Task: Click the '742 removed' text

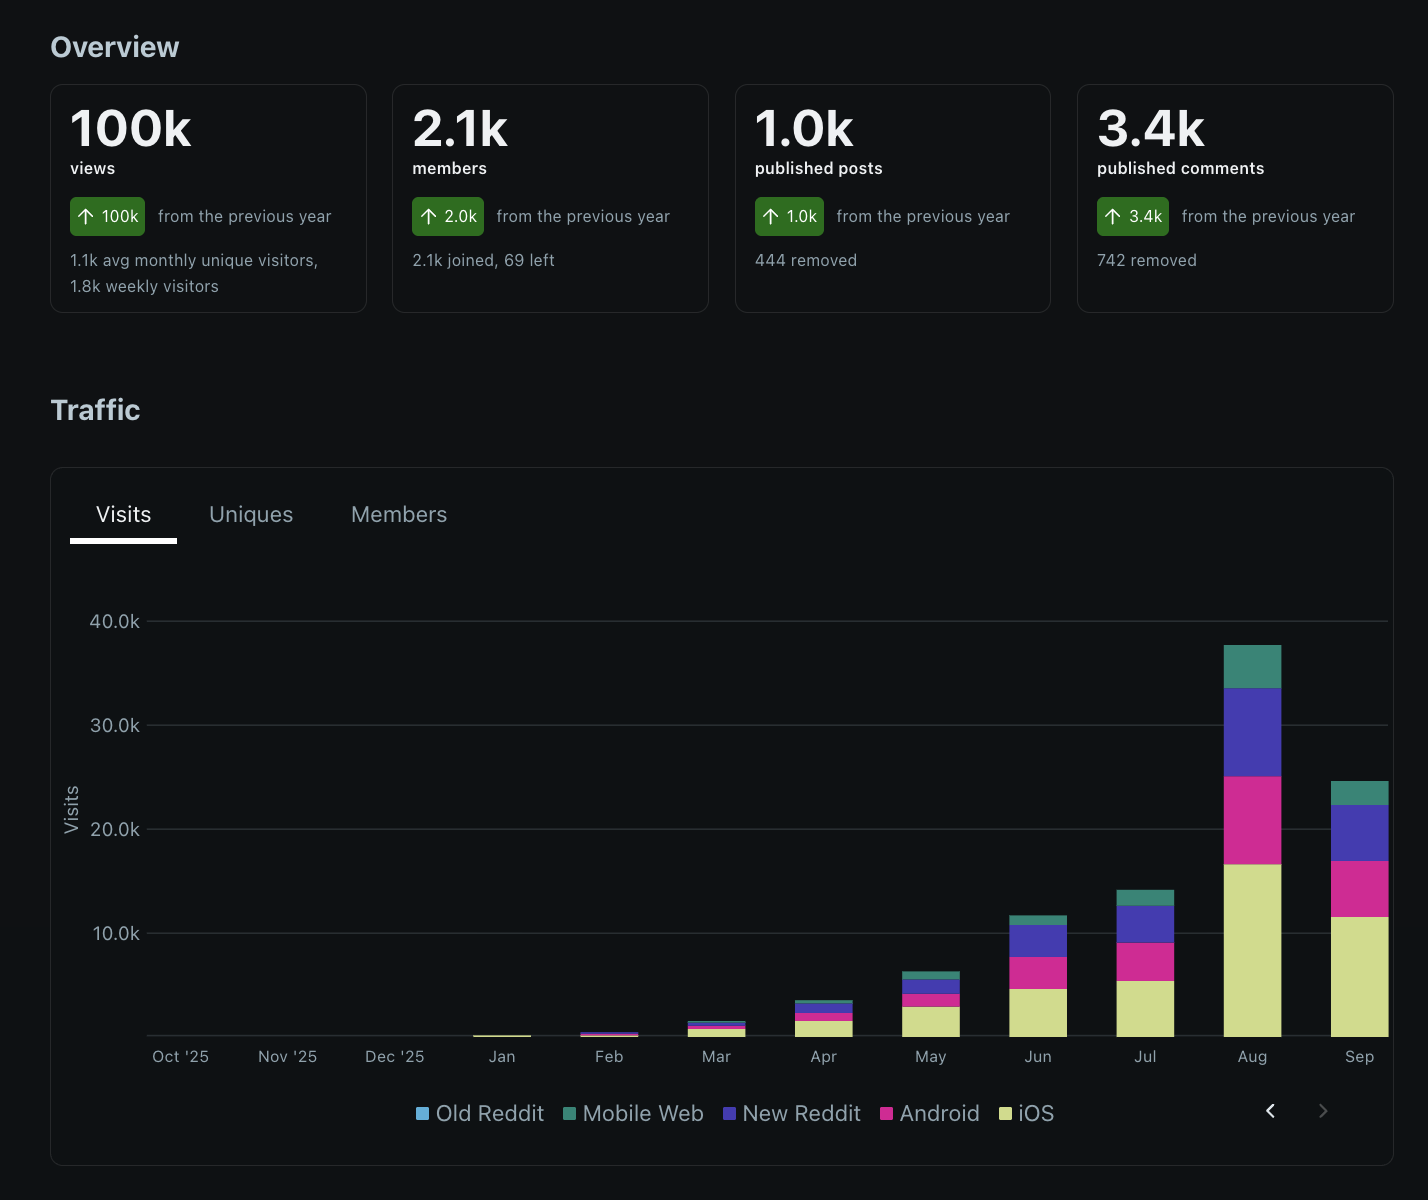Action: pyautogui.click(x=1147, y=260)
